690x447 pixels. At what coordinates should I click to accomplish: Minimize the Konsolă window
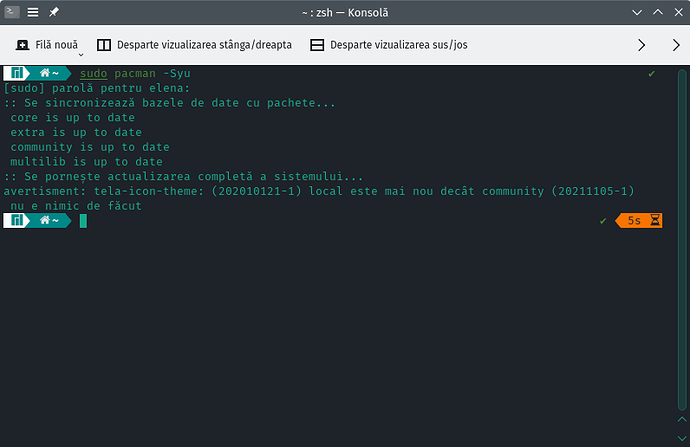click(637, 12)
